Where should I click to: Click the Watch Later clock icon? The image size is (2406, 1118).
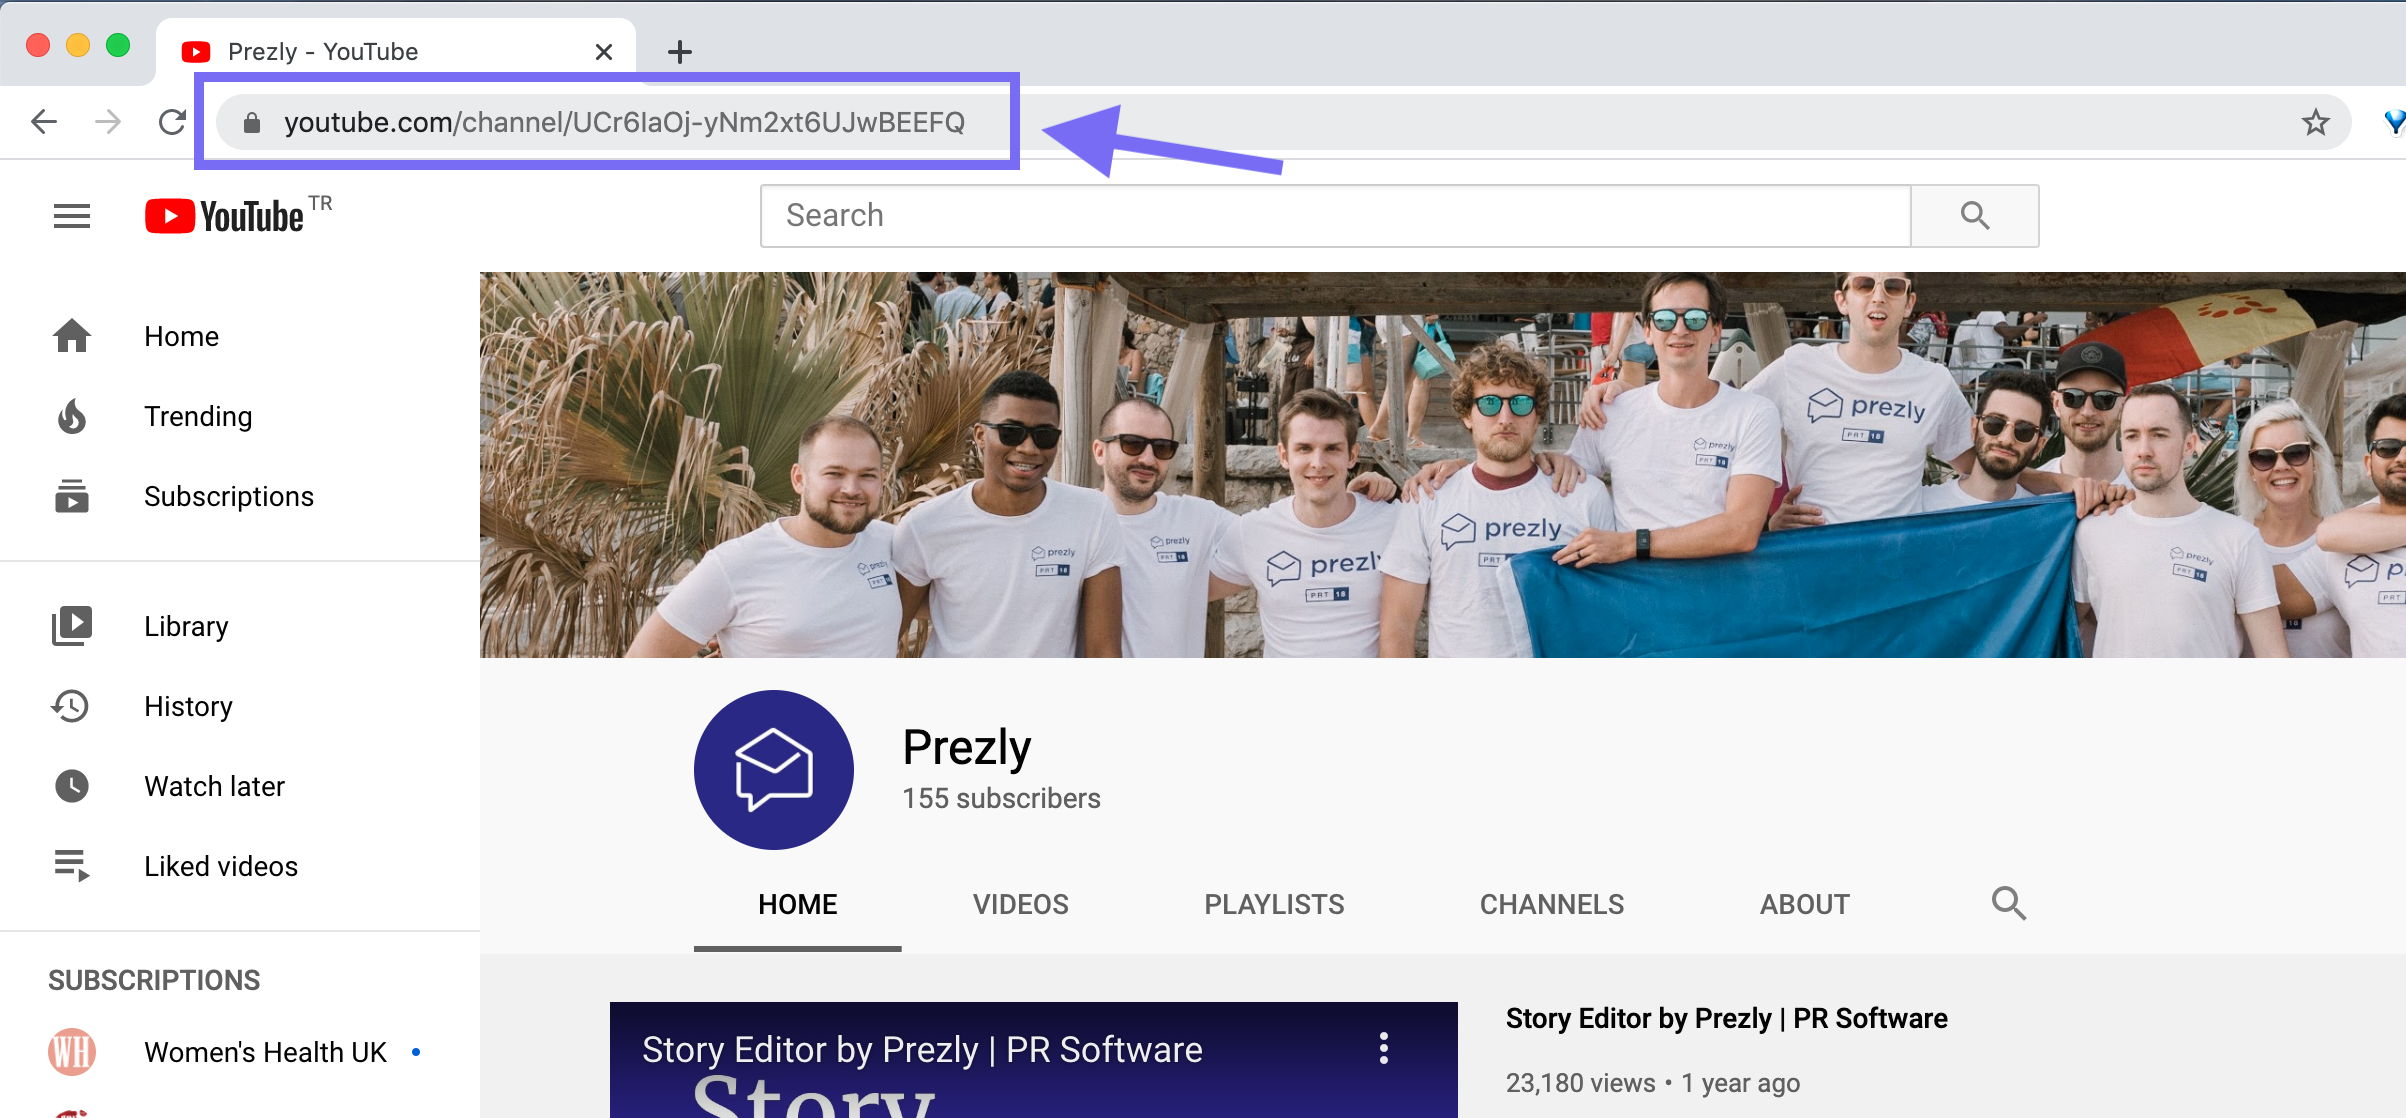coord(71,787)
